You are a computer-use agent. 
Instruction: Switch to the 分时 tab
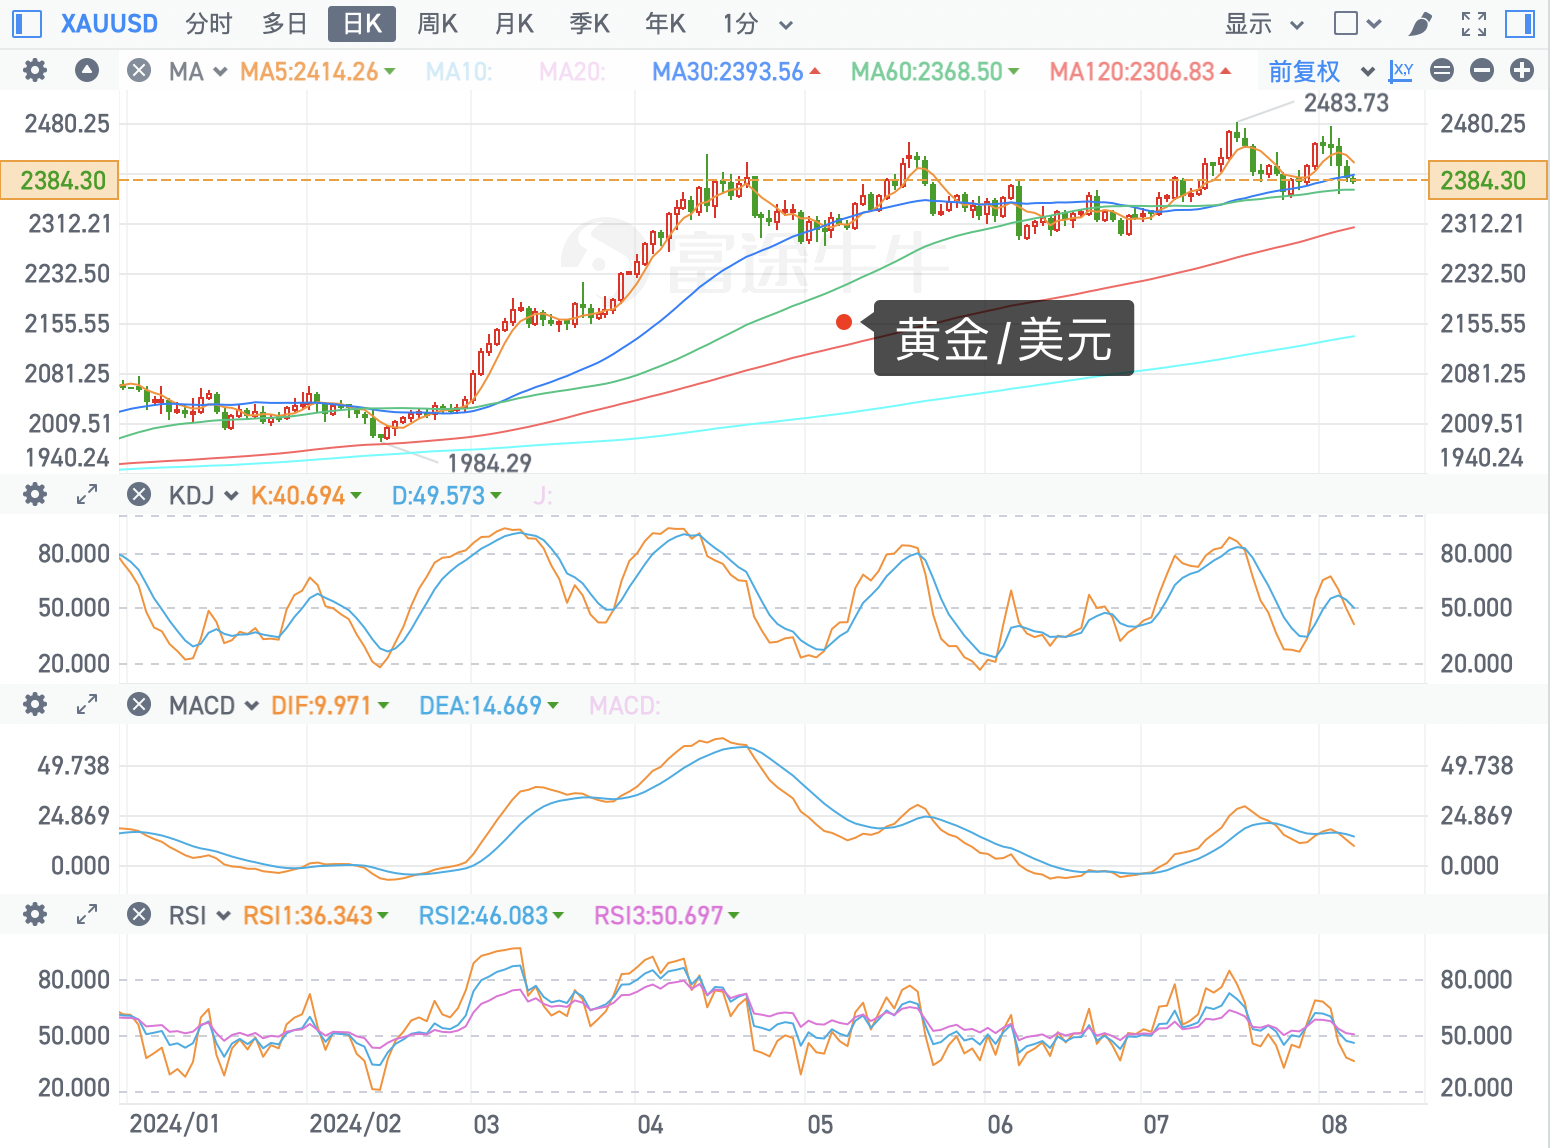click(x=209, y=23)
